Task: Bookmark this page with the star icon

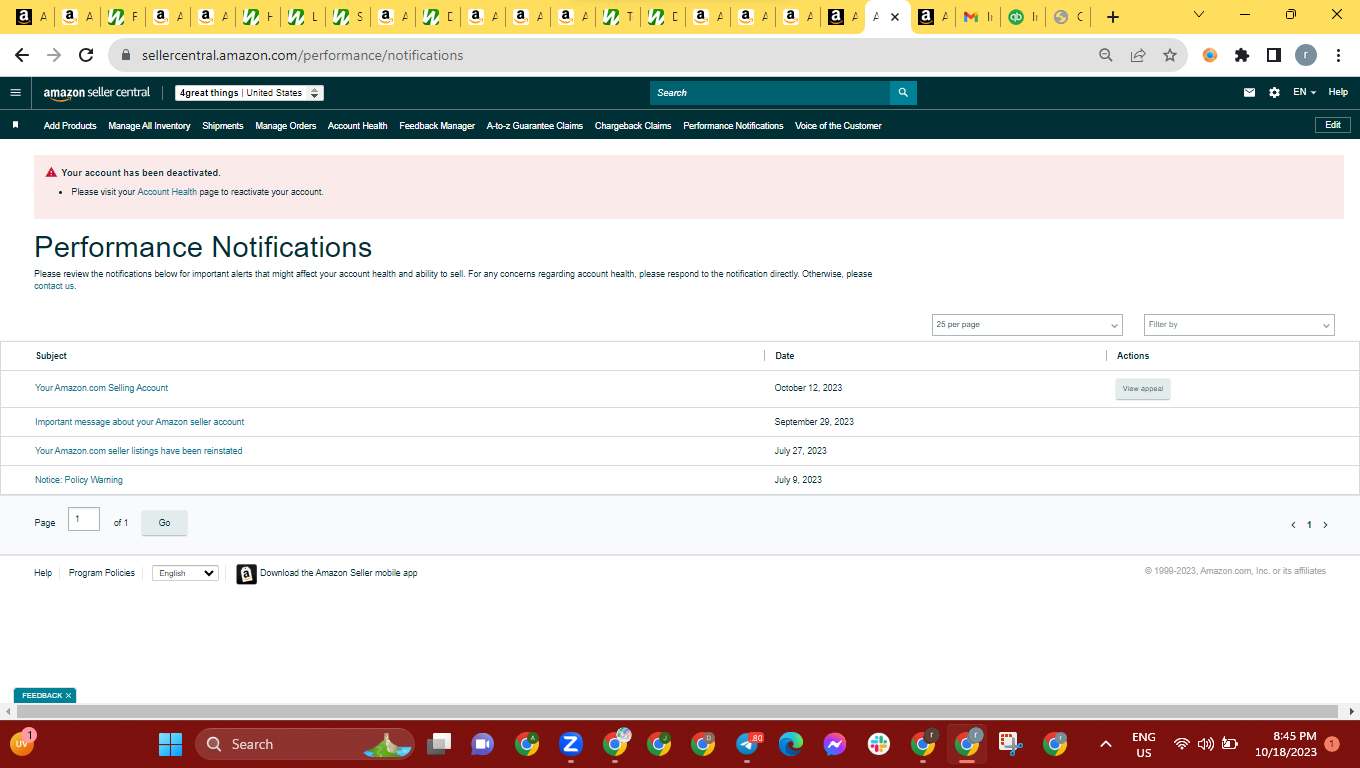Action: coord(1170,55)
